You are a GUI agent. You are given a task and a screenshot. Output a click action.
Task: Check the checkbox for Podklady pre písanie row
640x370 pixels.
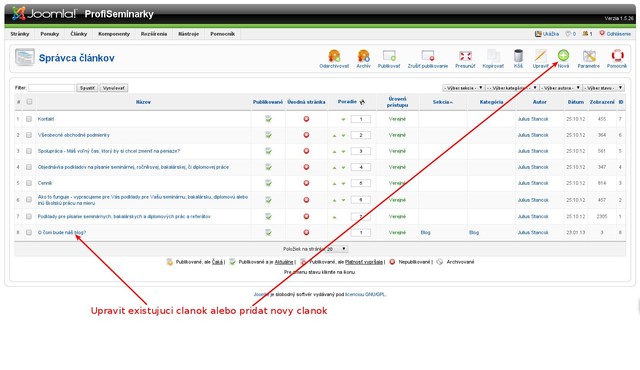tap(29, 217)
